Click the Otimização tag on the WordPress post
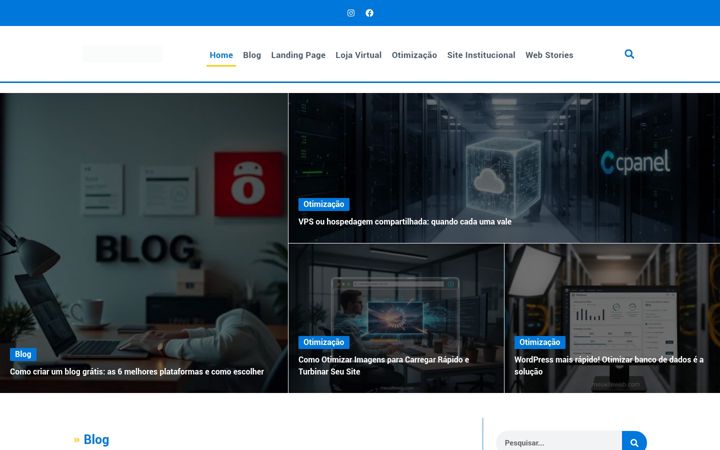Image resolution: width=720 pixels, height=450 pixels. pos(540,342)
